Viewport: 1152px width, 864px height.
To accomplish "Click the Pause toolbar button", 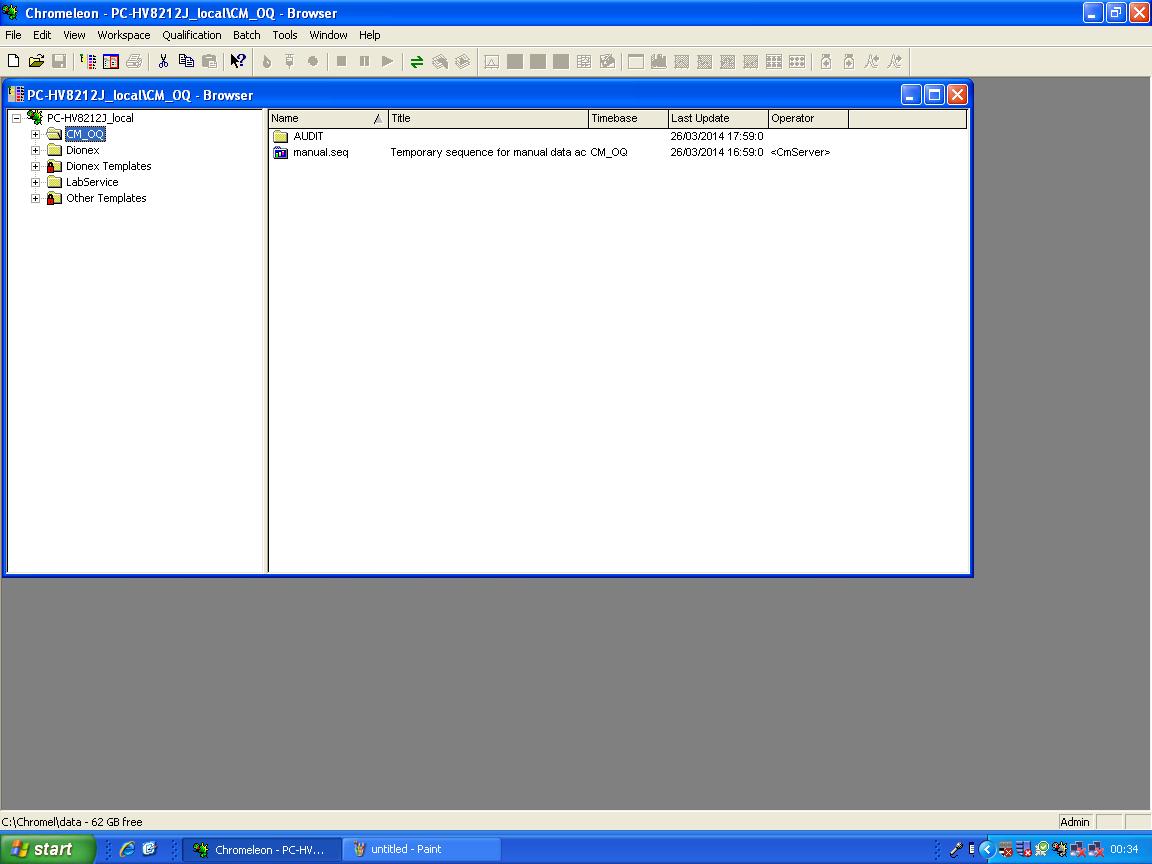I will 364,62.
